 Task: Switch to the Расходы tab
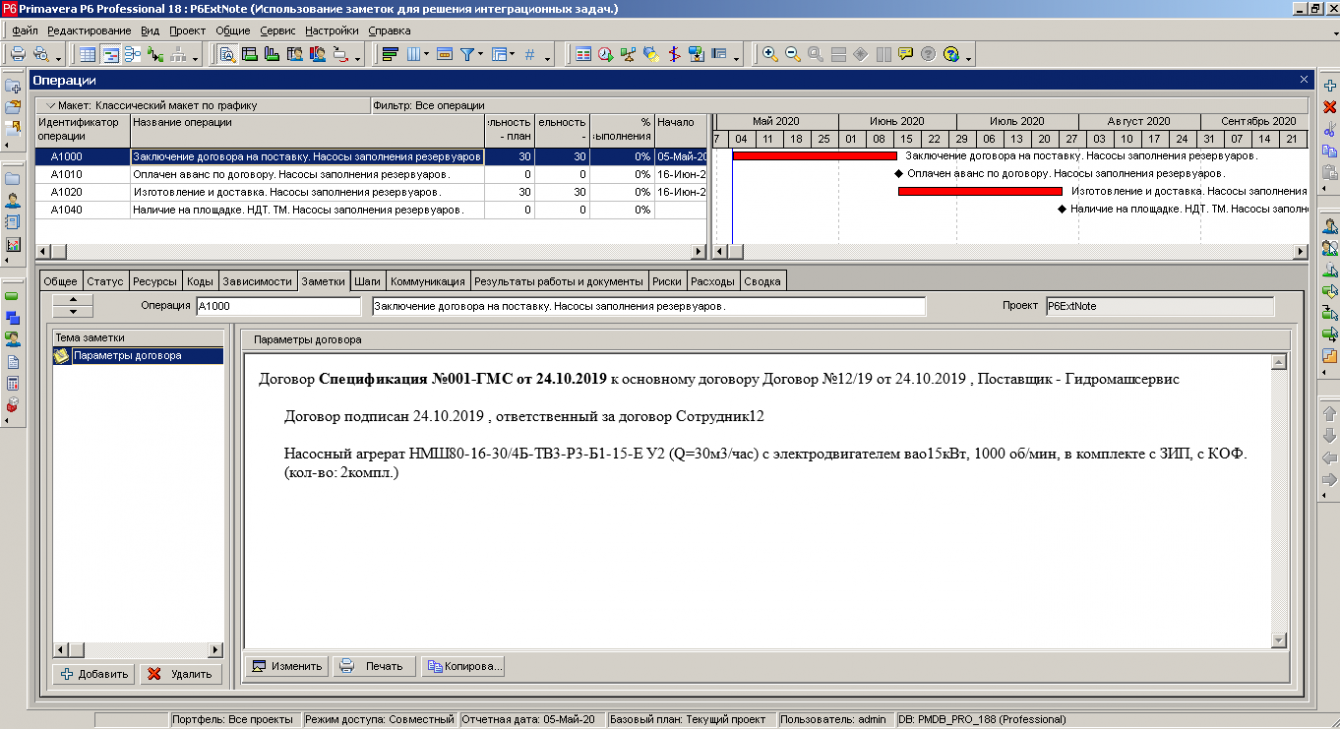tap(713, 281)
